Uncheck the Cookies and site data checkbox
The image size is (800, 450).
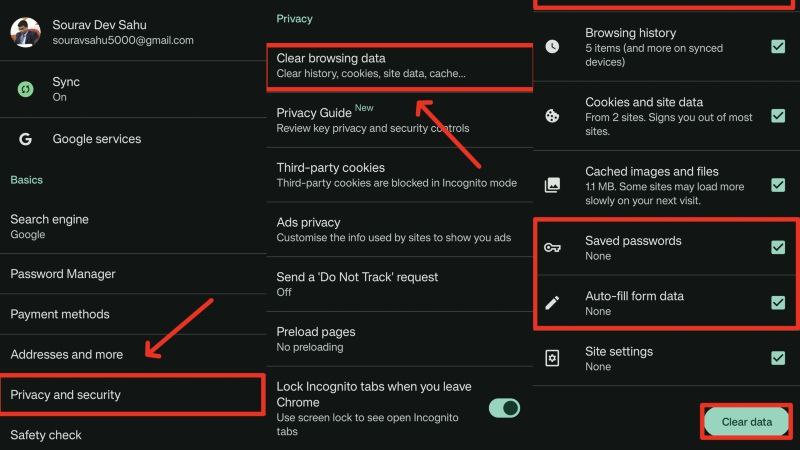coord(778,116)
